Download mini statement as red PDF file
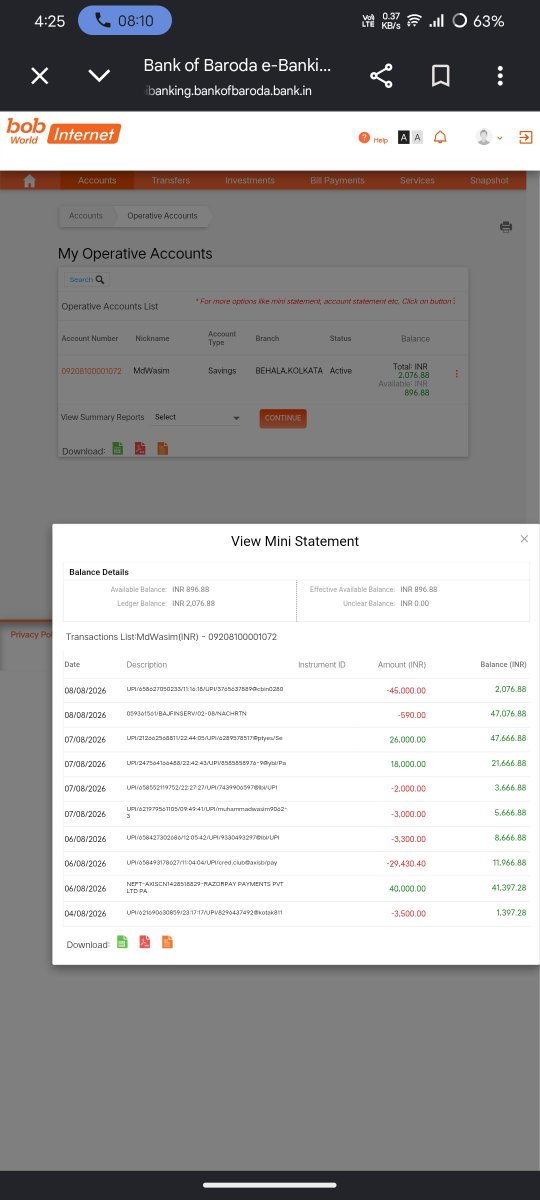This screenshot has width=540, height=1200. click(145, 942)
